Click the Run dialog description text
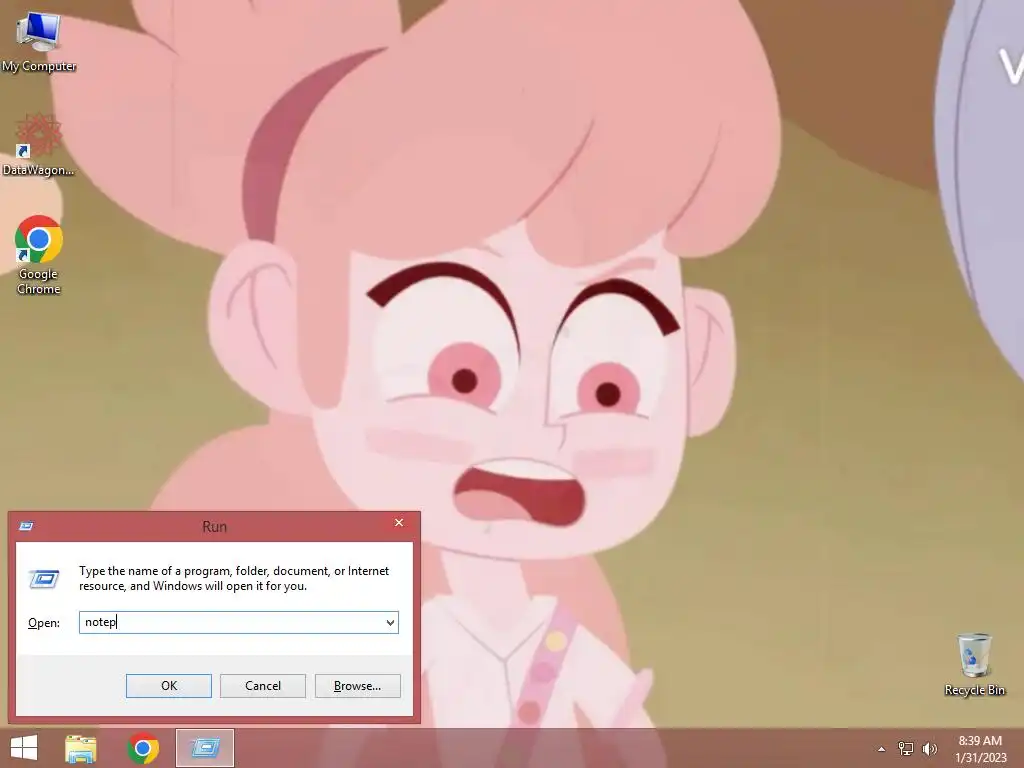Viewport: 1024px width, 768px height. [x=234, y=578]
